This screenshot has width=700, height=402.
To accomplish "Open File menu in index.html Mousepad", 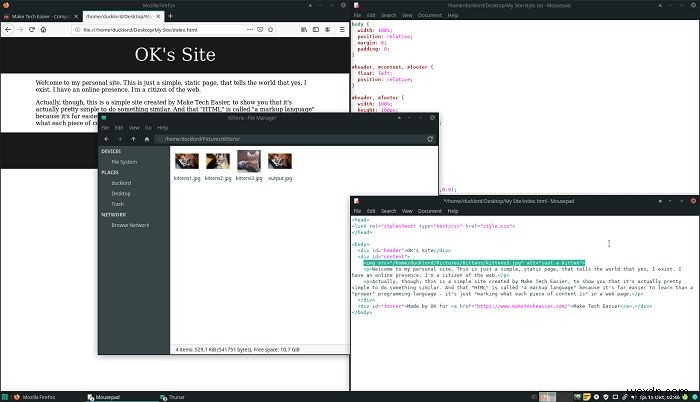I will tap(357, 211).
